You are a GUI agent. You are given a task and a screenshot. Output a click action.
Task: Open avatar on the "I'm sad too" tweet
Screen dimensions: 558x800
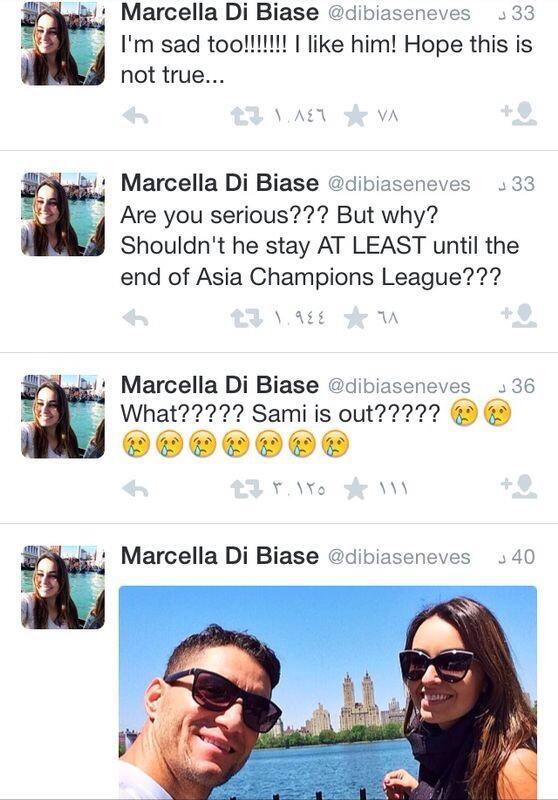coord(63,45)
